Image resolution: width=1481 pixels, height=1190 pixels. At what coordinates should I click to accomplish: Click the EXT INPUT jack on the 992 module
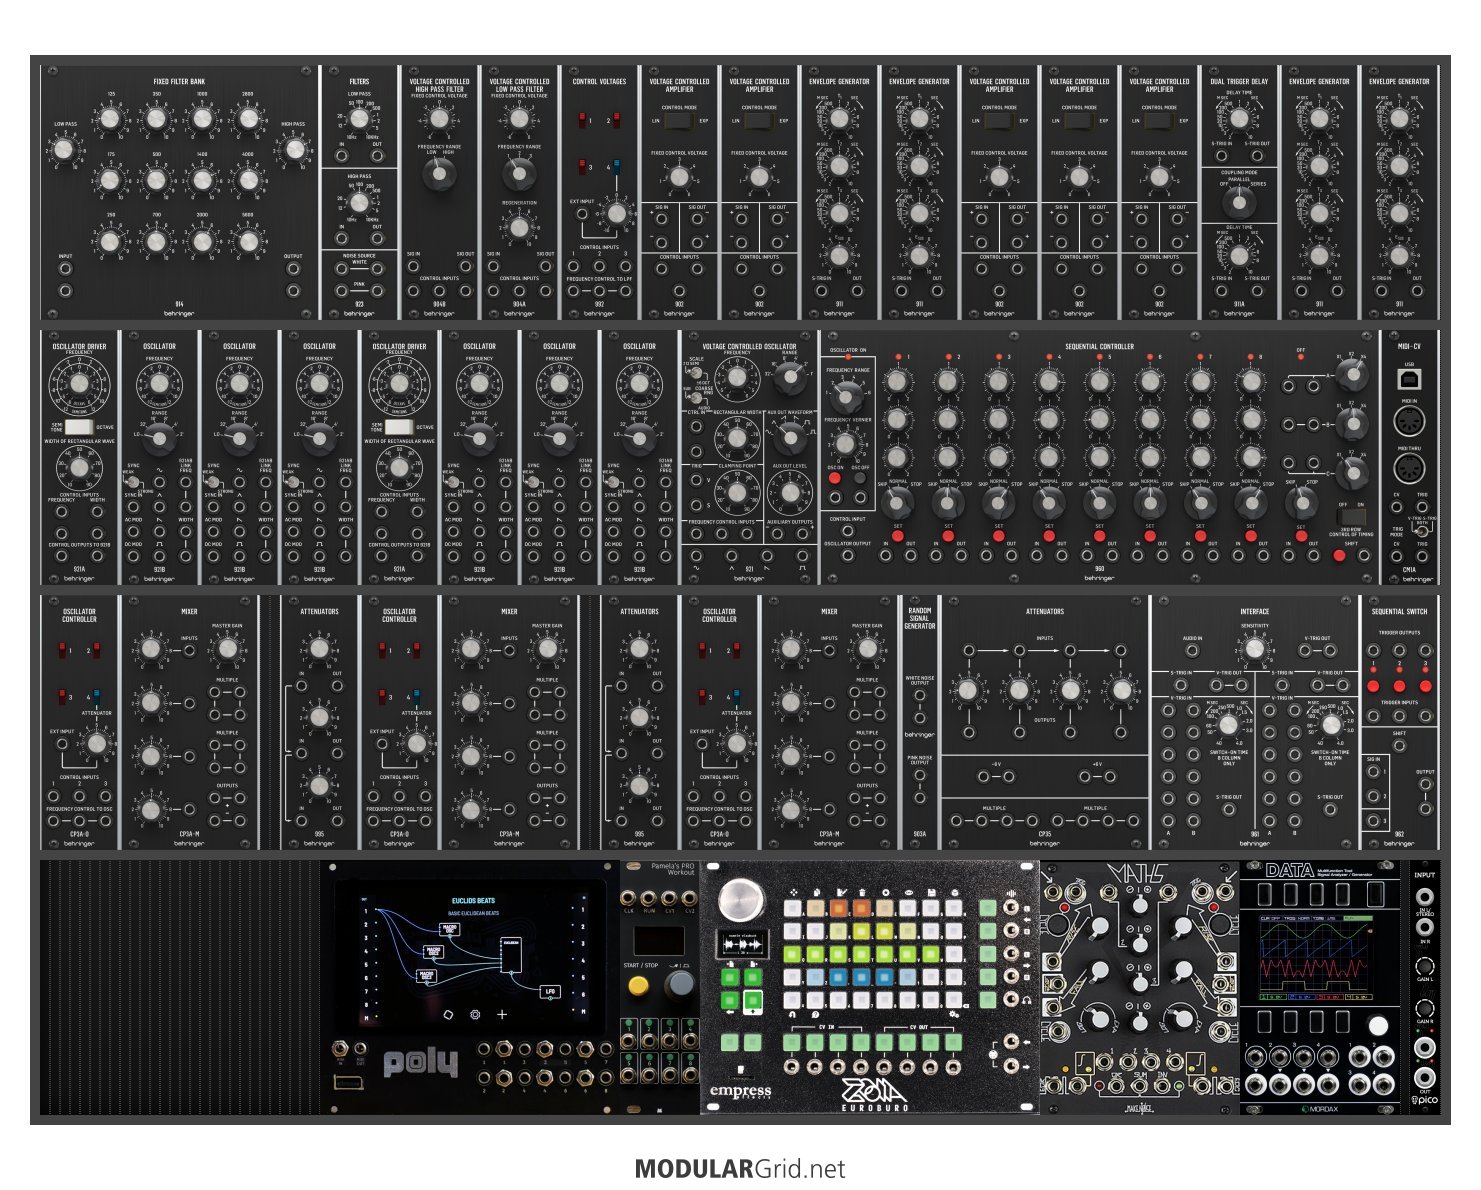(x=583, y=213)
